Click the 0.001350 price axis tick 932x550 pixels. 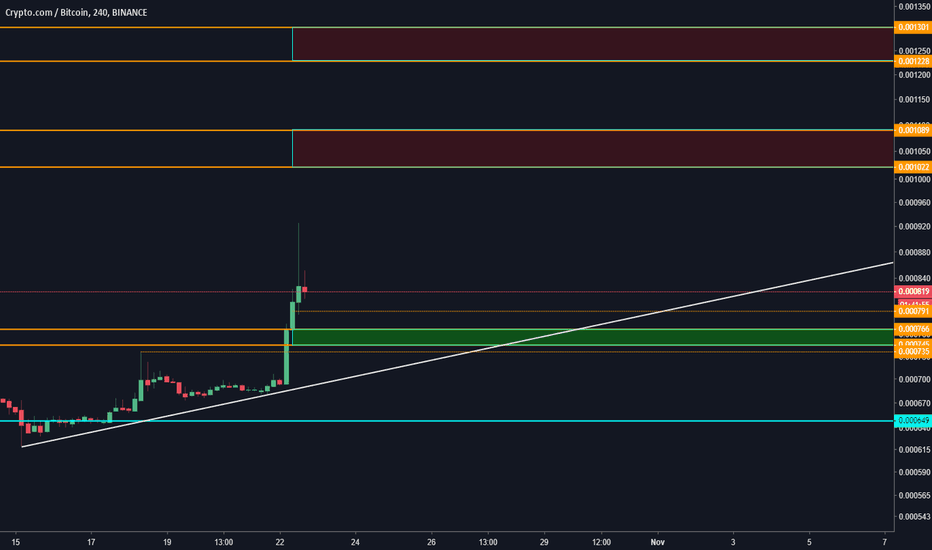(914, 7)
